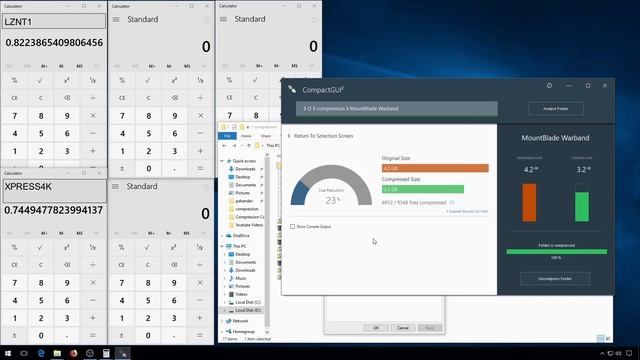Screen dimensions: 640x360
Task: Open history icon of calculator beside LZNT1 calculator
Action: click(x=207, y=20)
